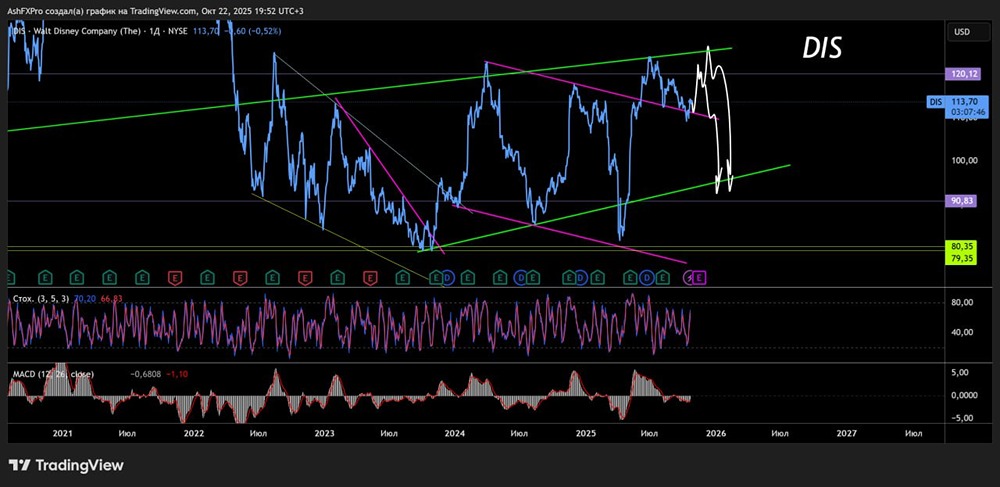
Task: Click the symbol title Walt Disney Company (The)
Action: 88,30
